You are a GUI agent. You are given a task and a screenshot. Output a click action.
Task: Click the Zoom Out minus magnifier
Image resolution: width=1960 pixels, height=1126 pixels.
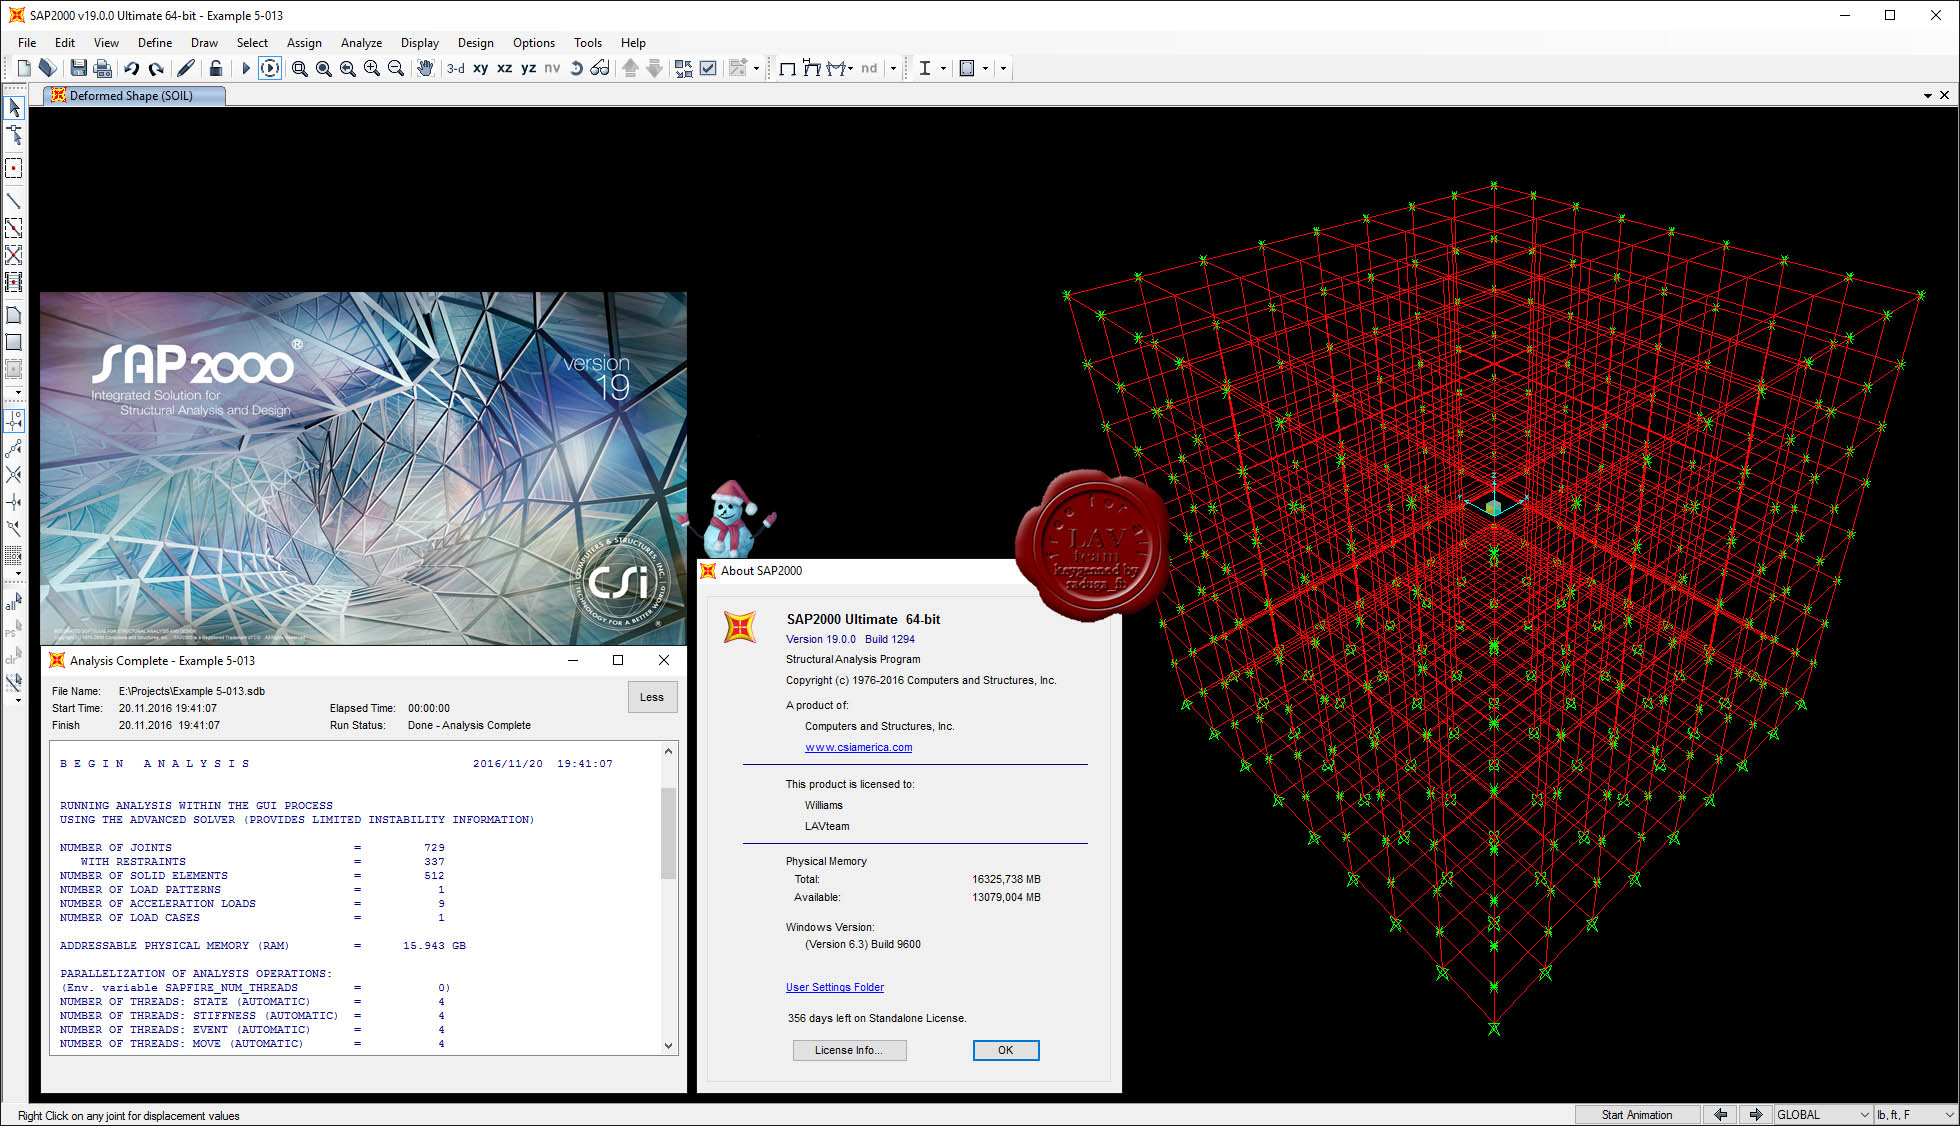[395, 68]
